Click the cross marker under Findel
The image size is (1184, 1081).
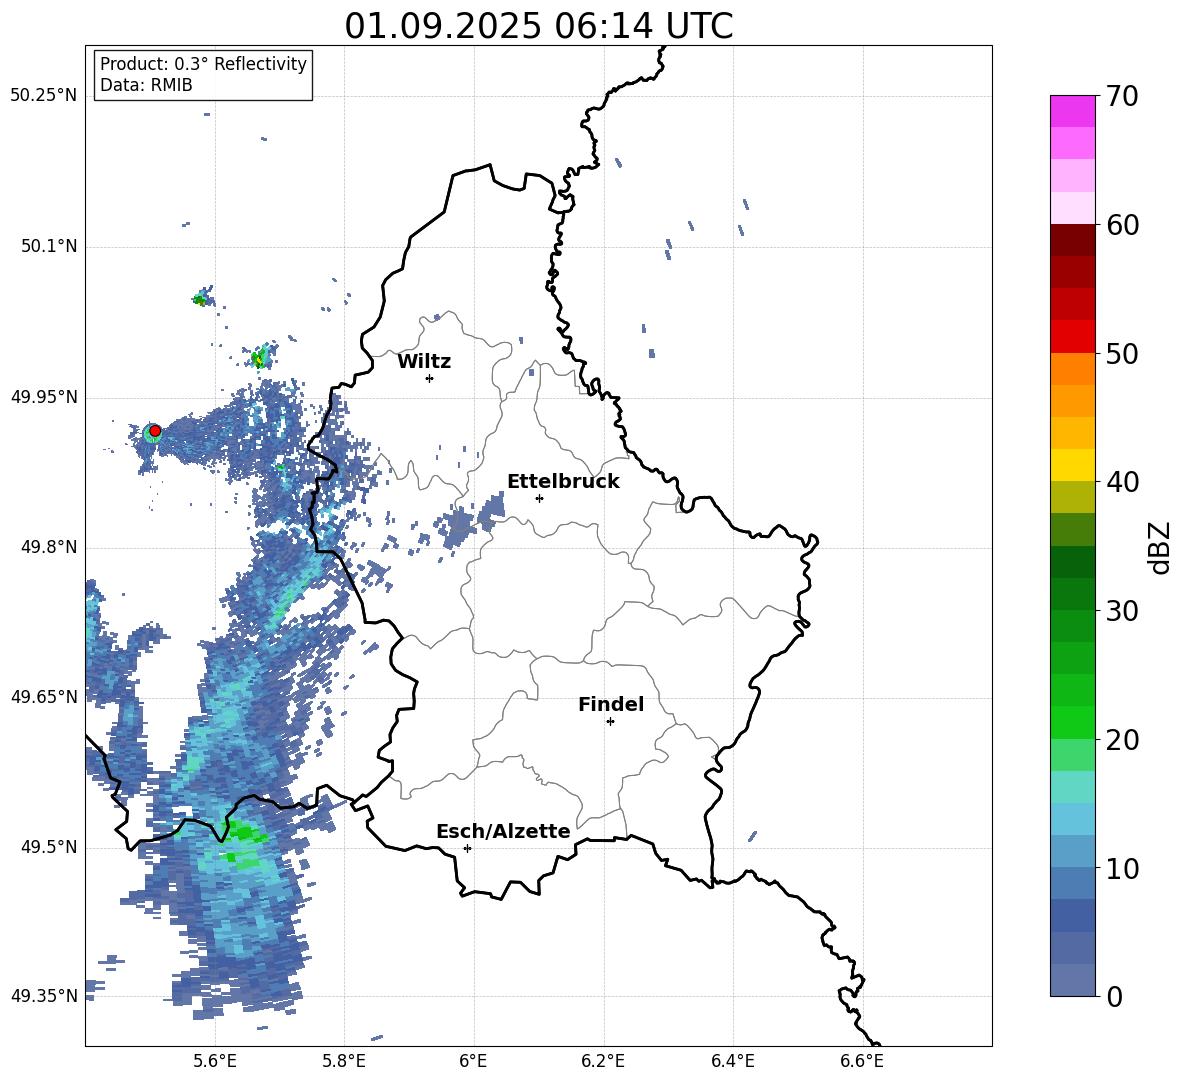point(610,721)
